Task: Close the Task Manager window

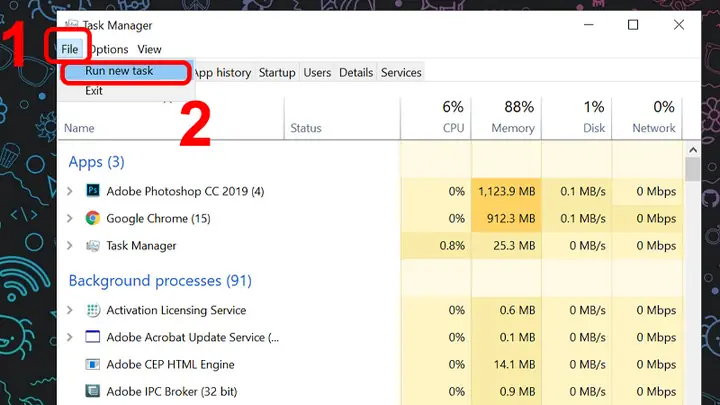Action: click(x=679, y=25)
